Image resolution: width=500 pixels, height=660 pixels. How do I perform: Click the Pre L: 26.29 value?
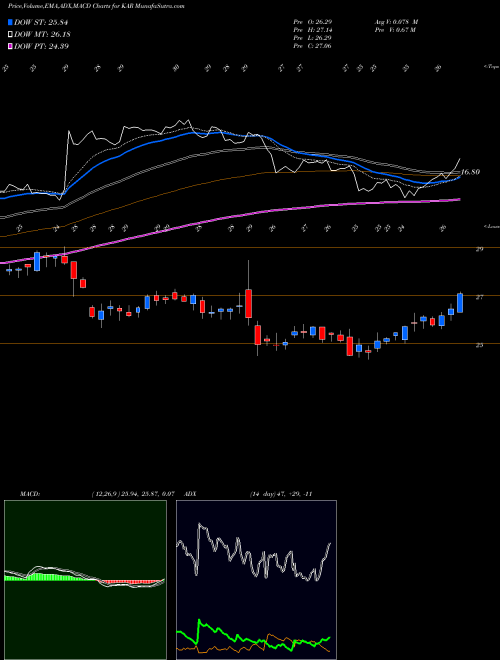313,38
